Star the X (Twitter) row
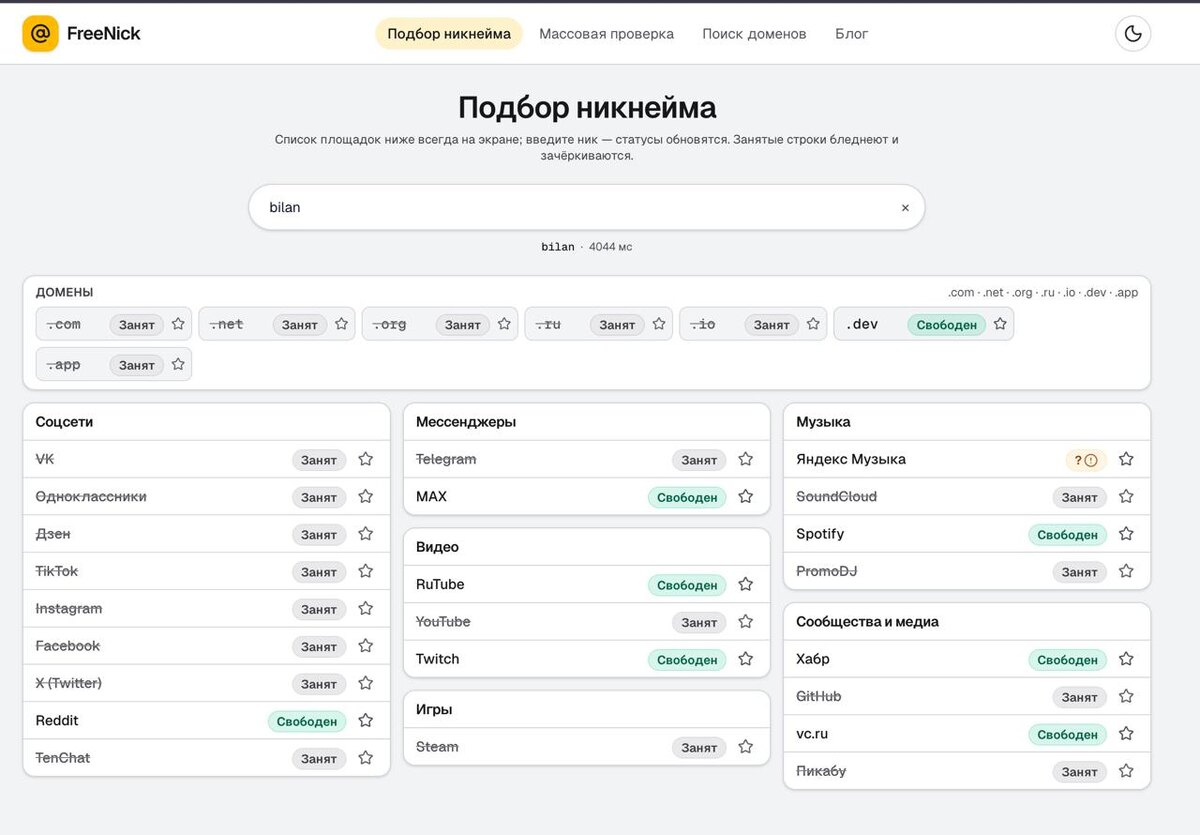The image size is (1200, 835). (x=365, y=683)
